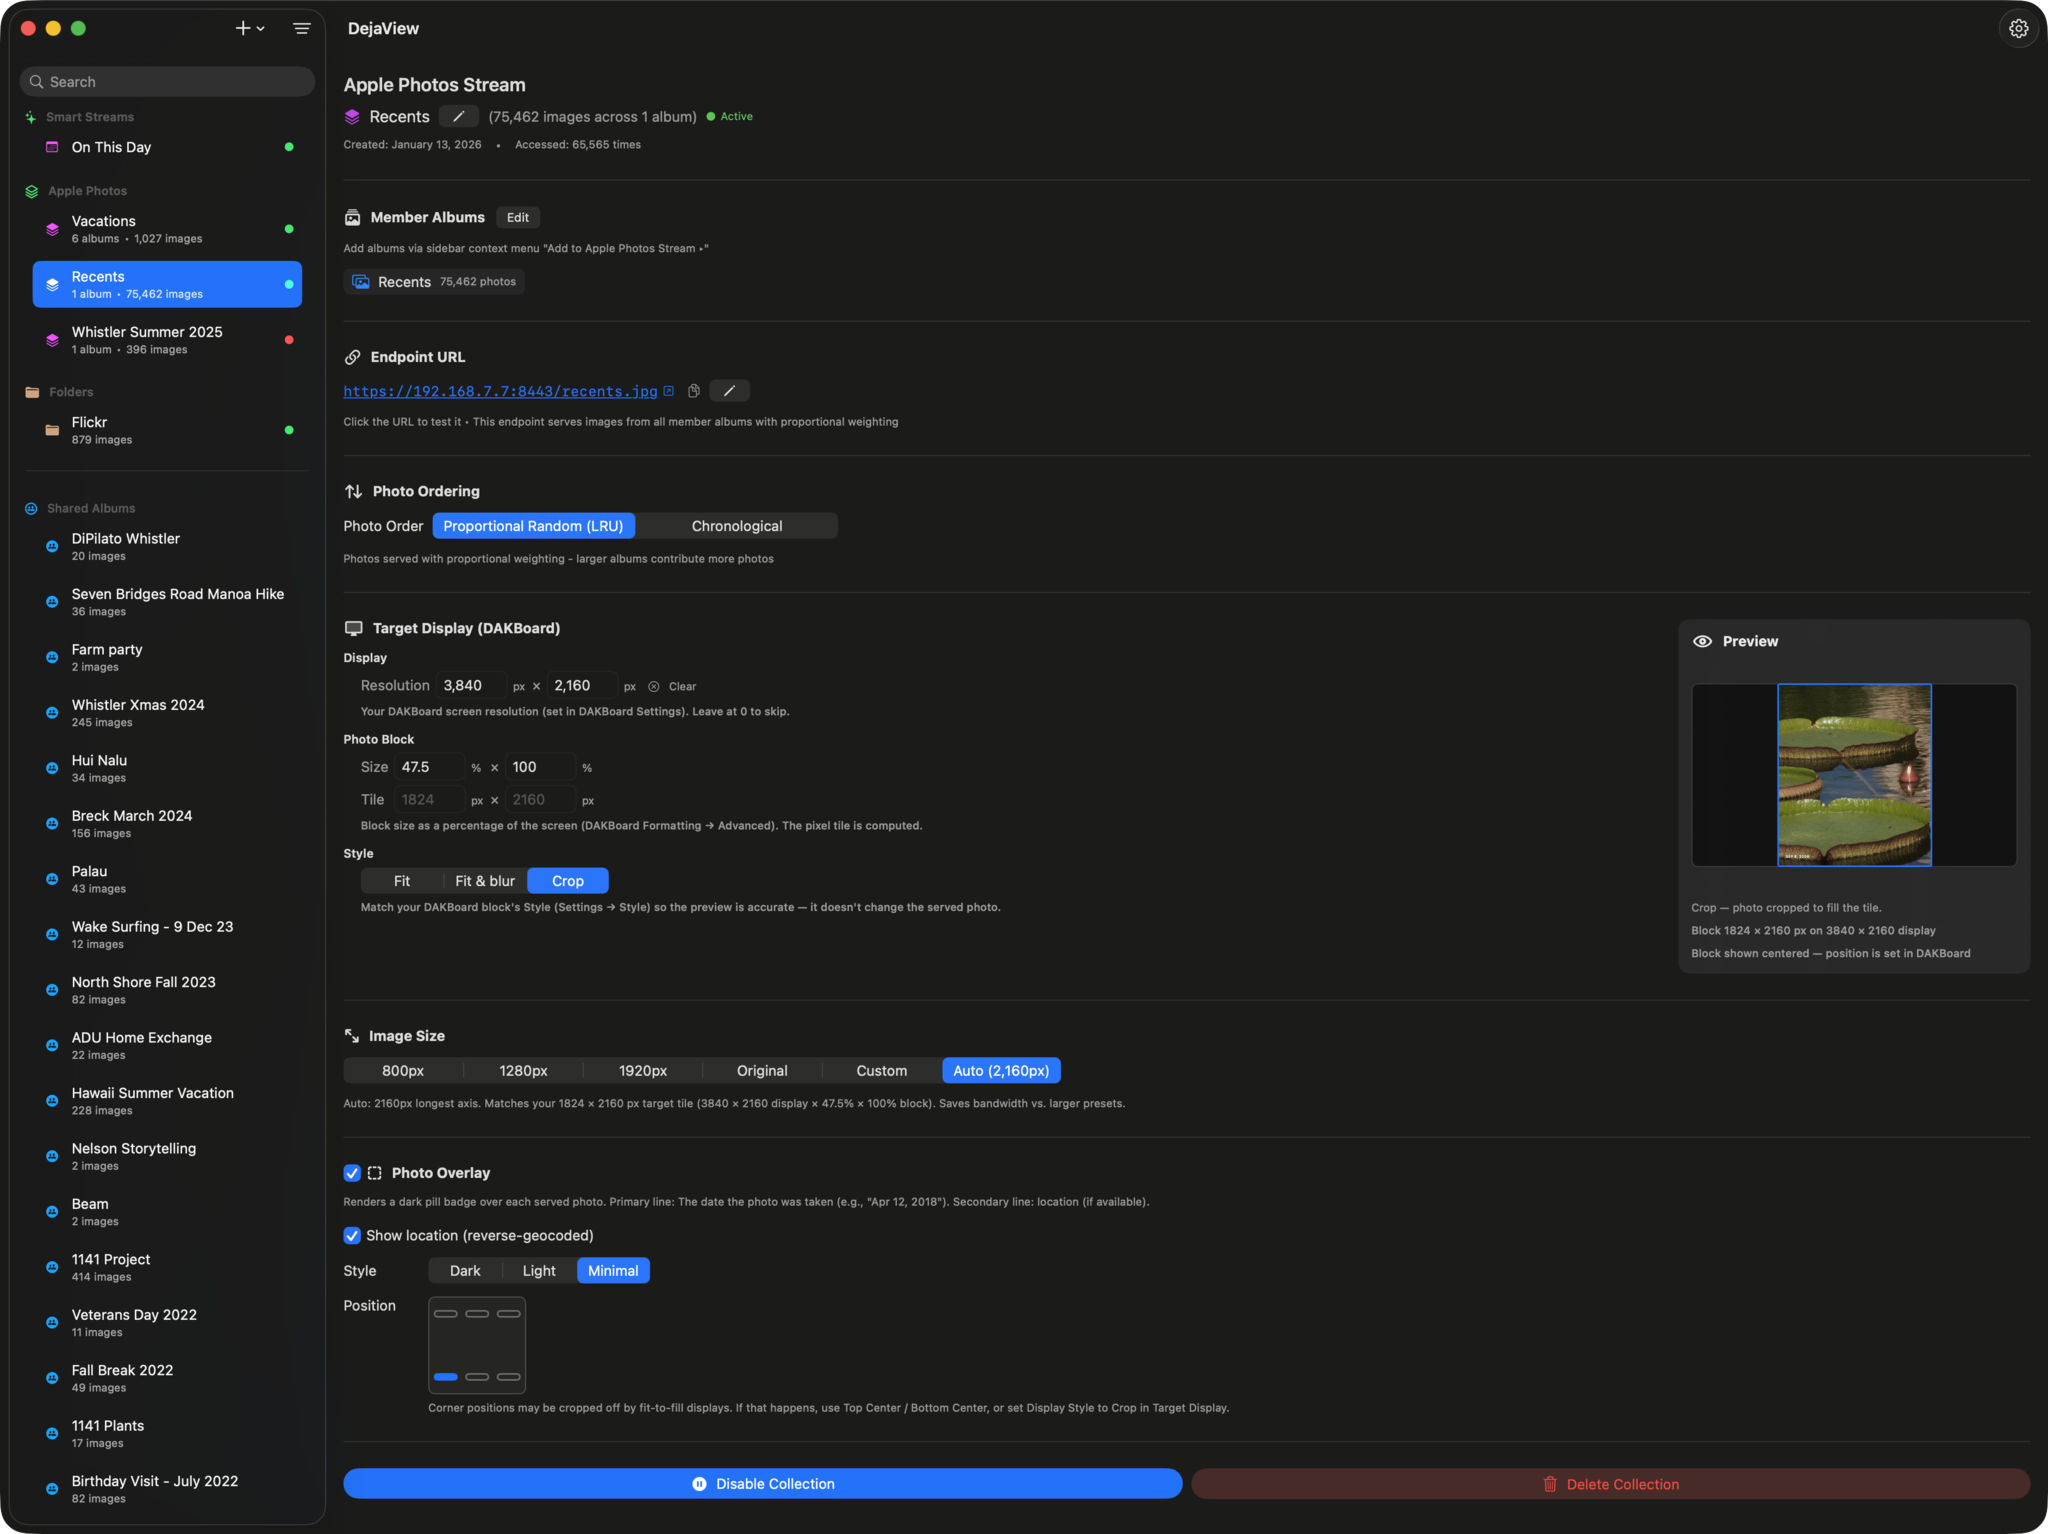This screenshot has width=2048, height=1534.
Task: Click the resolution height field 2,160
Action: pos(582,686)
